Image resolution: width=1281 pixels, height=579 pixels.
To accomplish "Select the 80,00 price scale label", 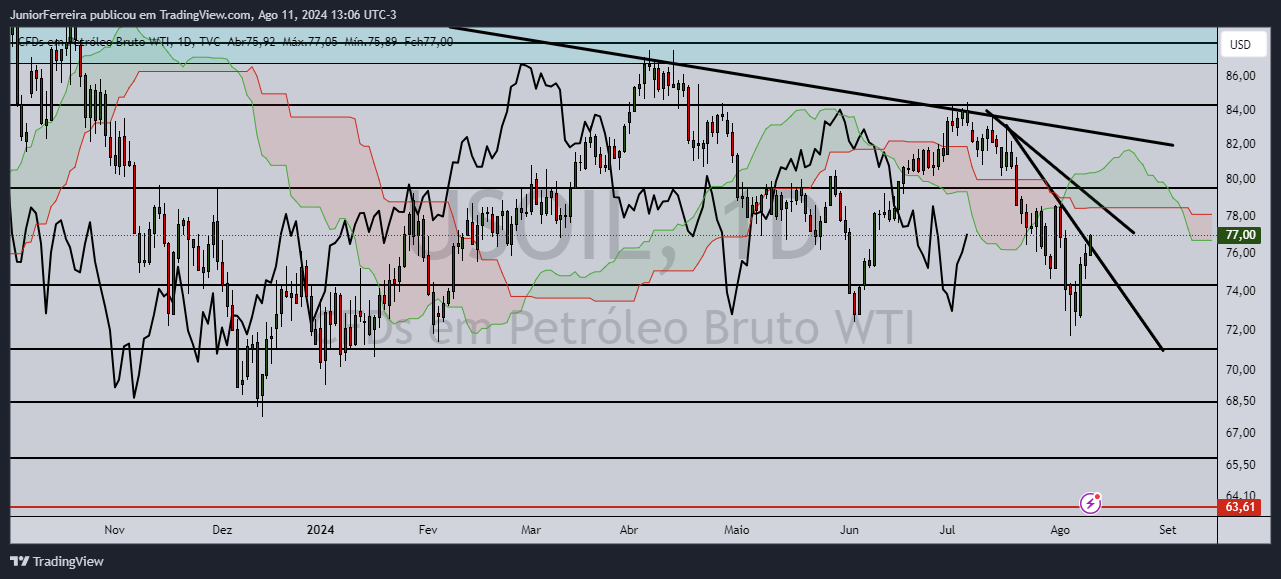I will (x=1240, y=179).
